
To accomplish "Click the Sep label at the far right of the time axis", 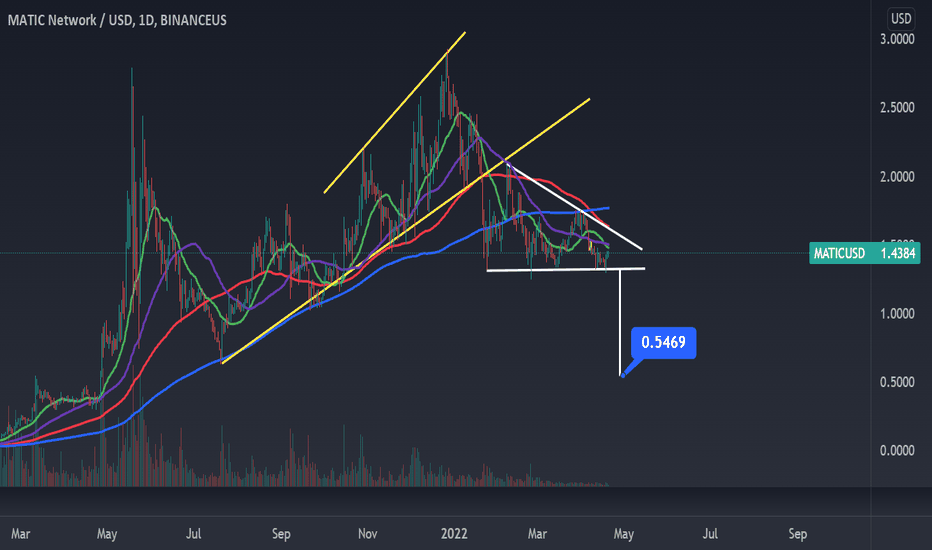I will [798, 534].
